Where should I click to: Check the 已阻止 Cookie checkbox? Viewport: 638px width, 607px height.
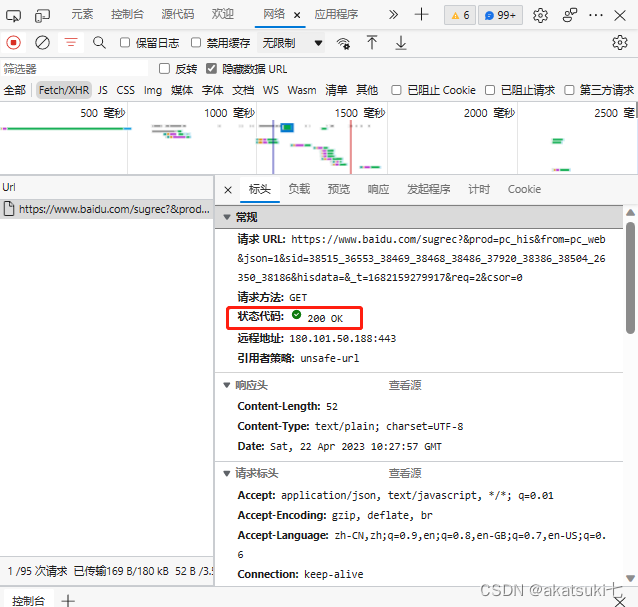coord(396,90)
